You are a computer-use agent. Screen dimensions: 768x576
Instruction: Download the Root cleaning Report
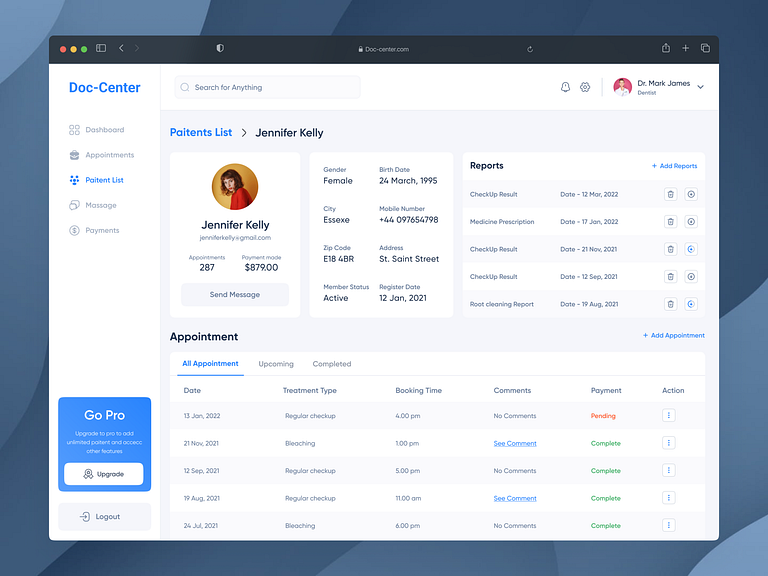tap(691, 304)
